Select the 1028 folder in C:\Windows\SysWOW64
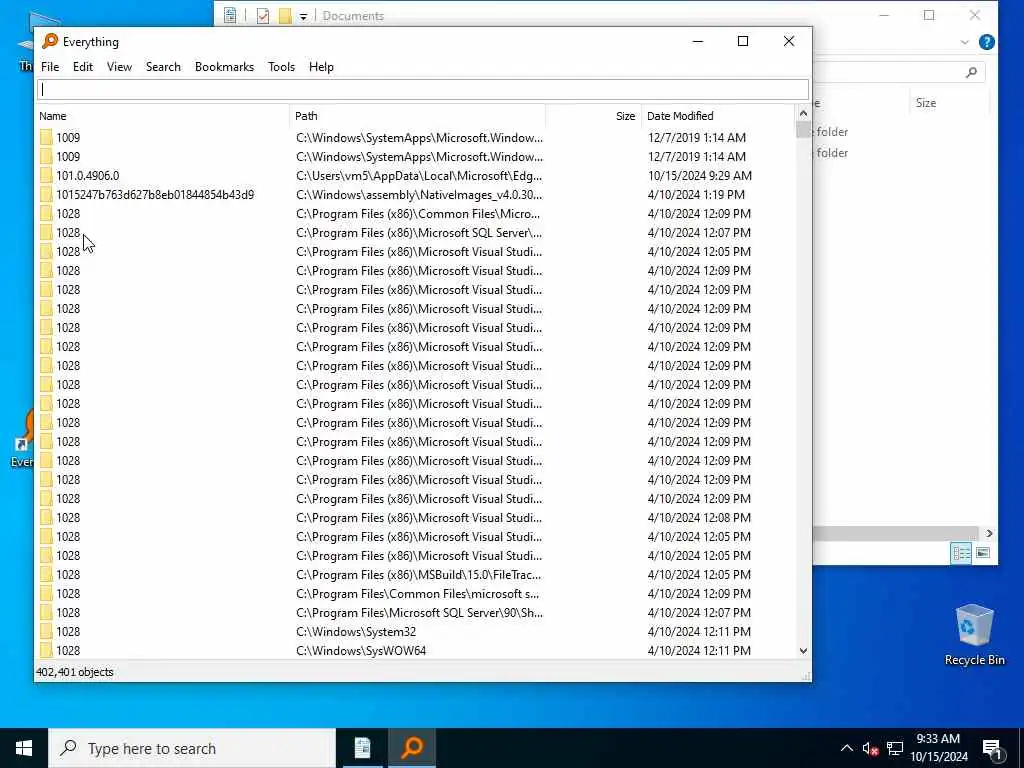The image size is (1024, 768). coord(68,650)
